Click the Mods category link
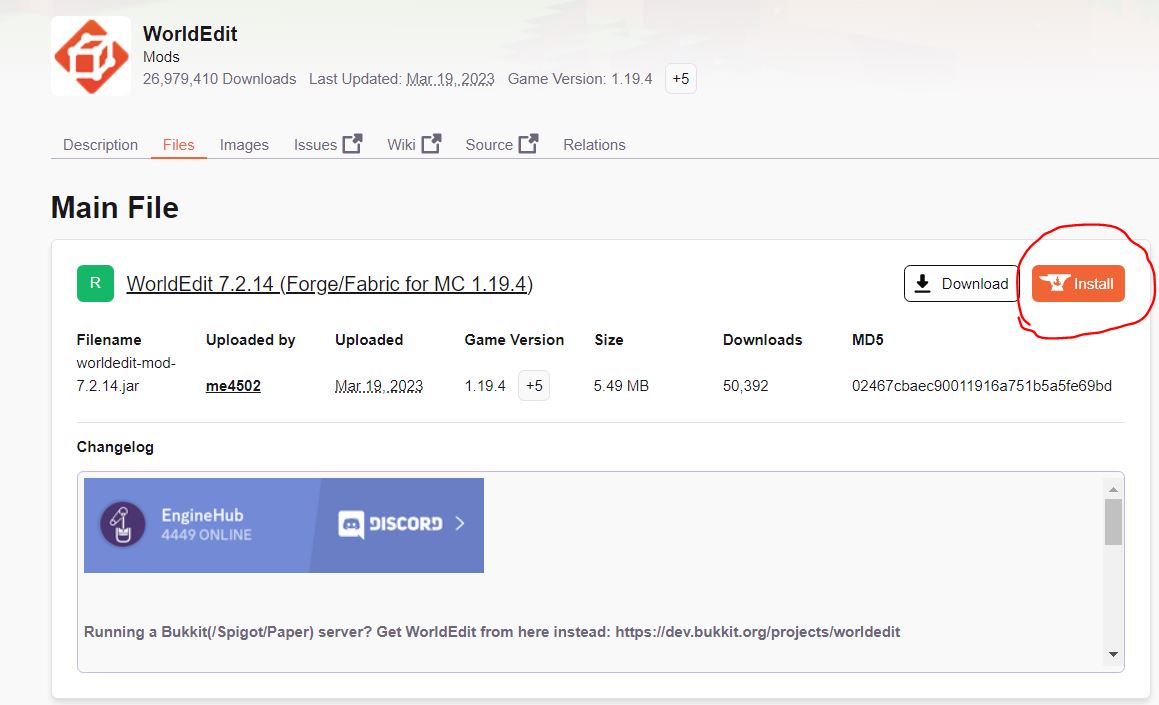The height and width of the screenshot is (705, 1159). (161, 57)
